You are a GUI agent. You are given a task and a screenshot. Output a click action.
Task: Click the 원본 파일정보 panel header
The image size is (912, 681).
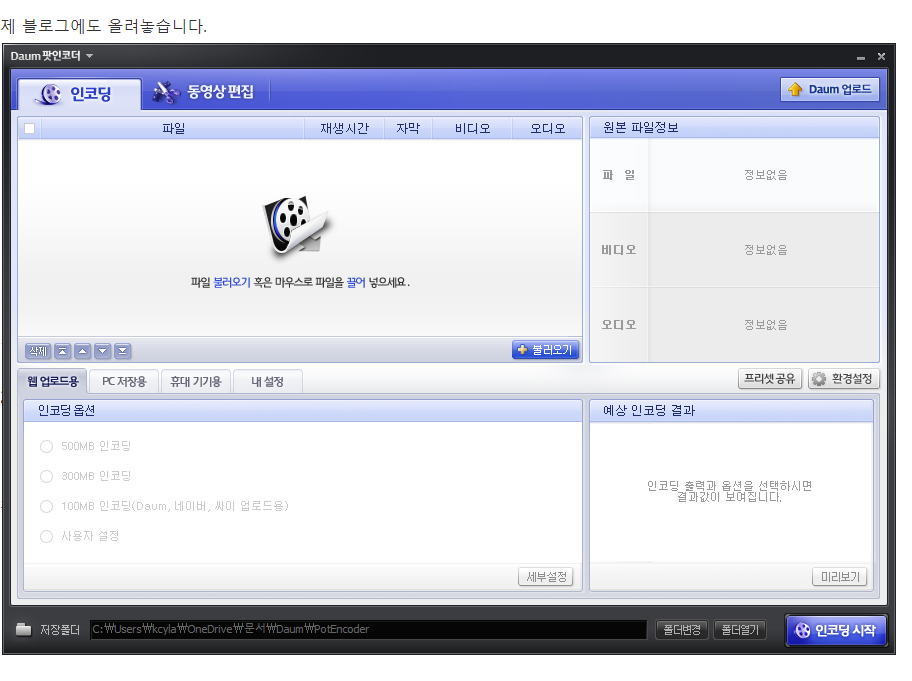(734, 127)
